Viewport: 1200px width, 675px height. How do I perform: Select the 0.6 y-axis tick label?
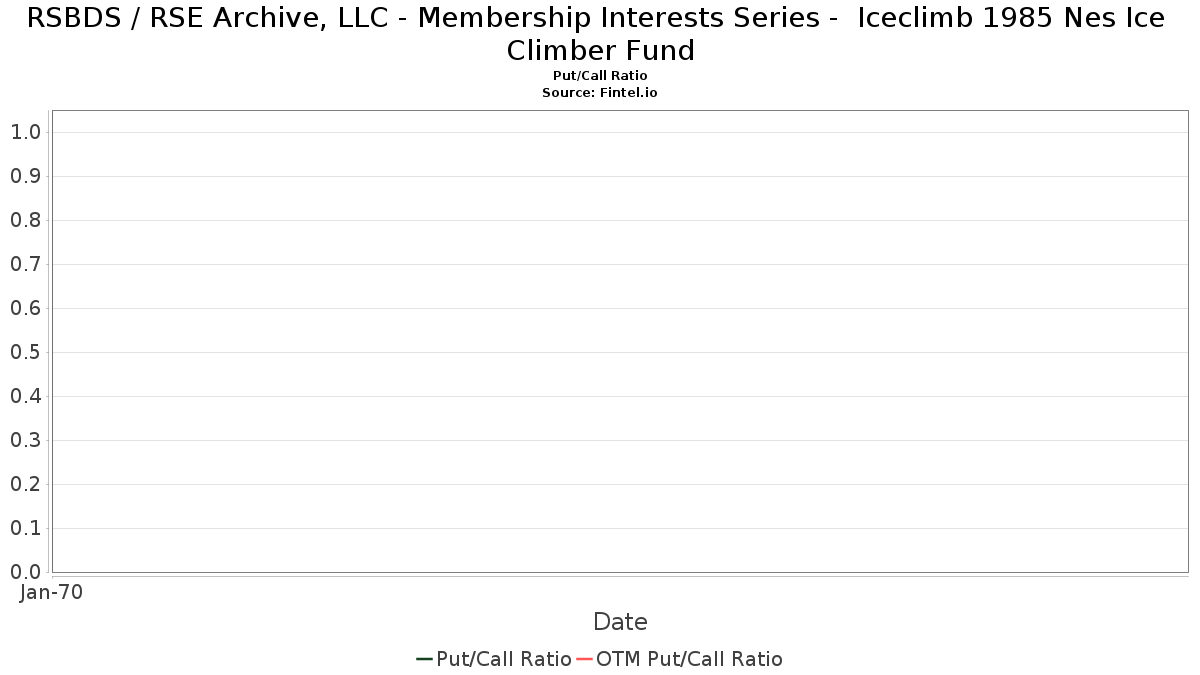[x=25, y=308]
